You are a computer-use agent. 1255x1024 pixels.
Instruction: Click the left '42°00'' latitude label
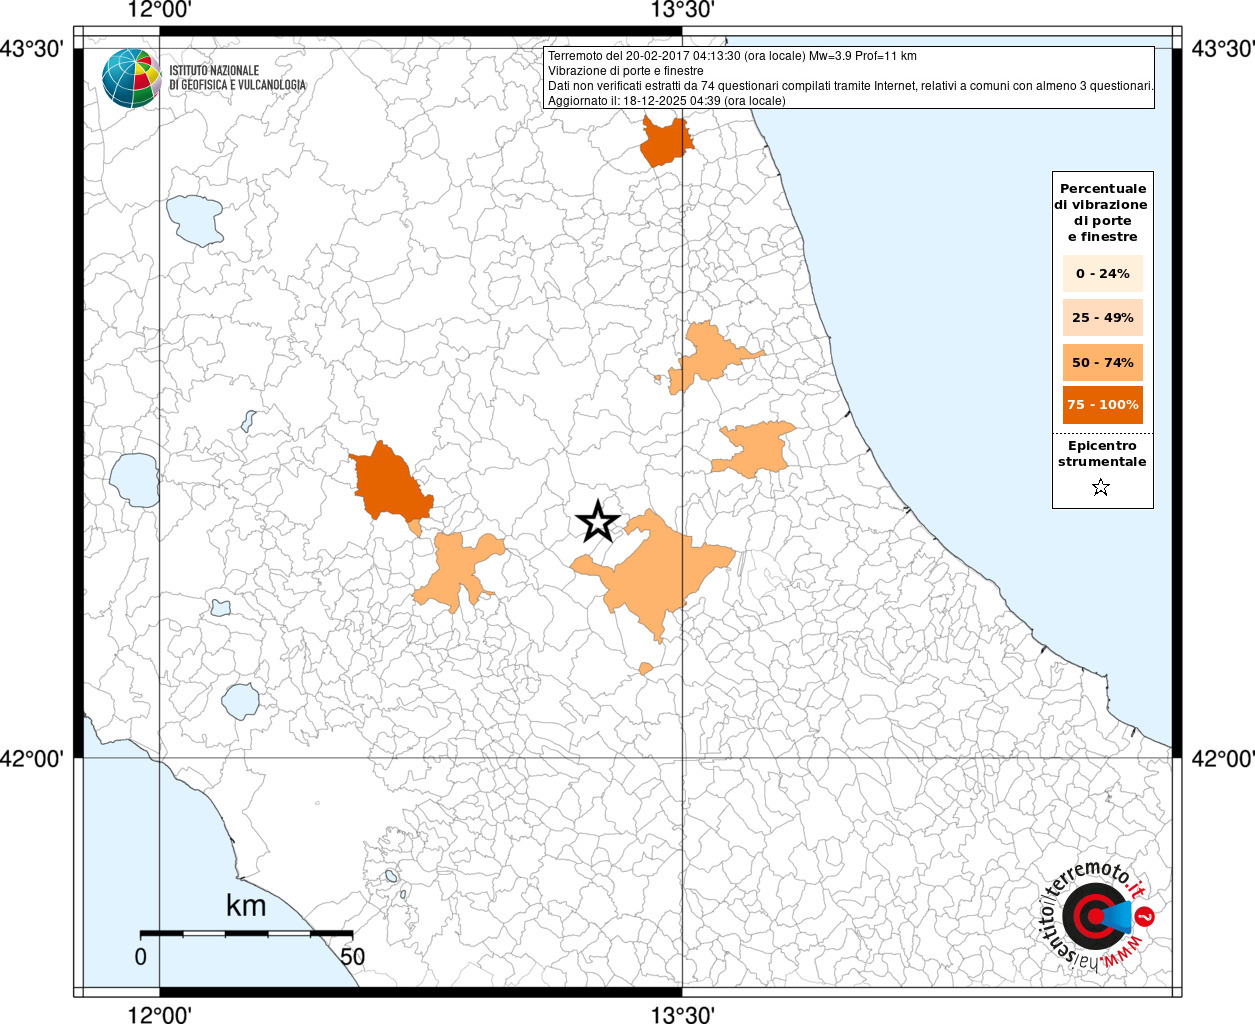(32, 758)
